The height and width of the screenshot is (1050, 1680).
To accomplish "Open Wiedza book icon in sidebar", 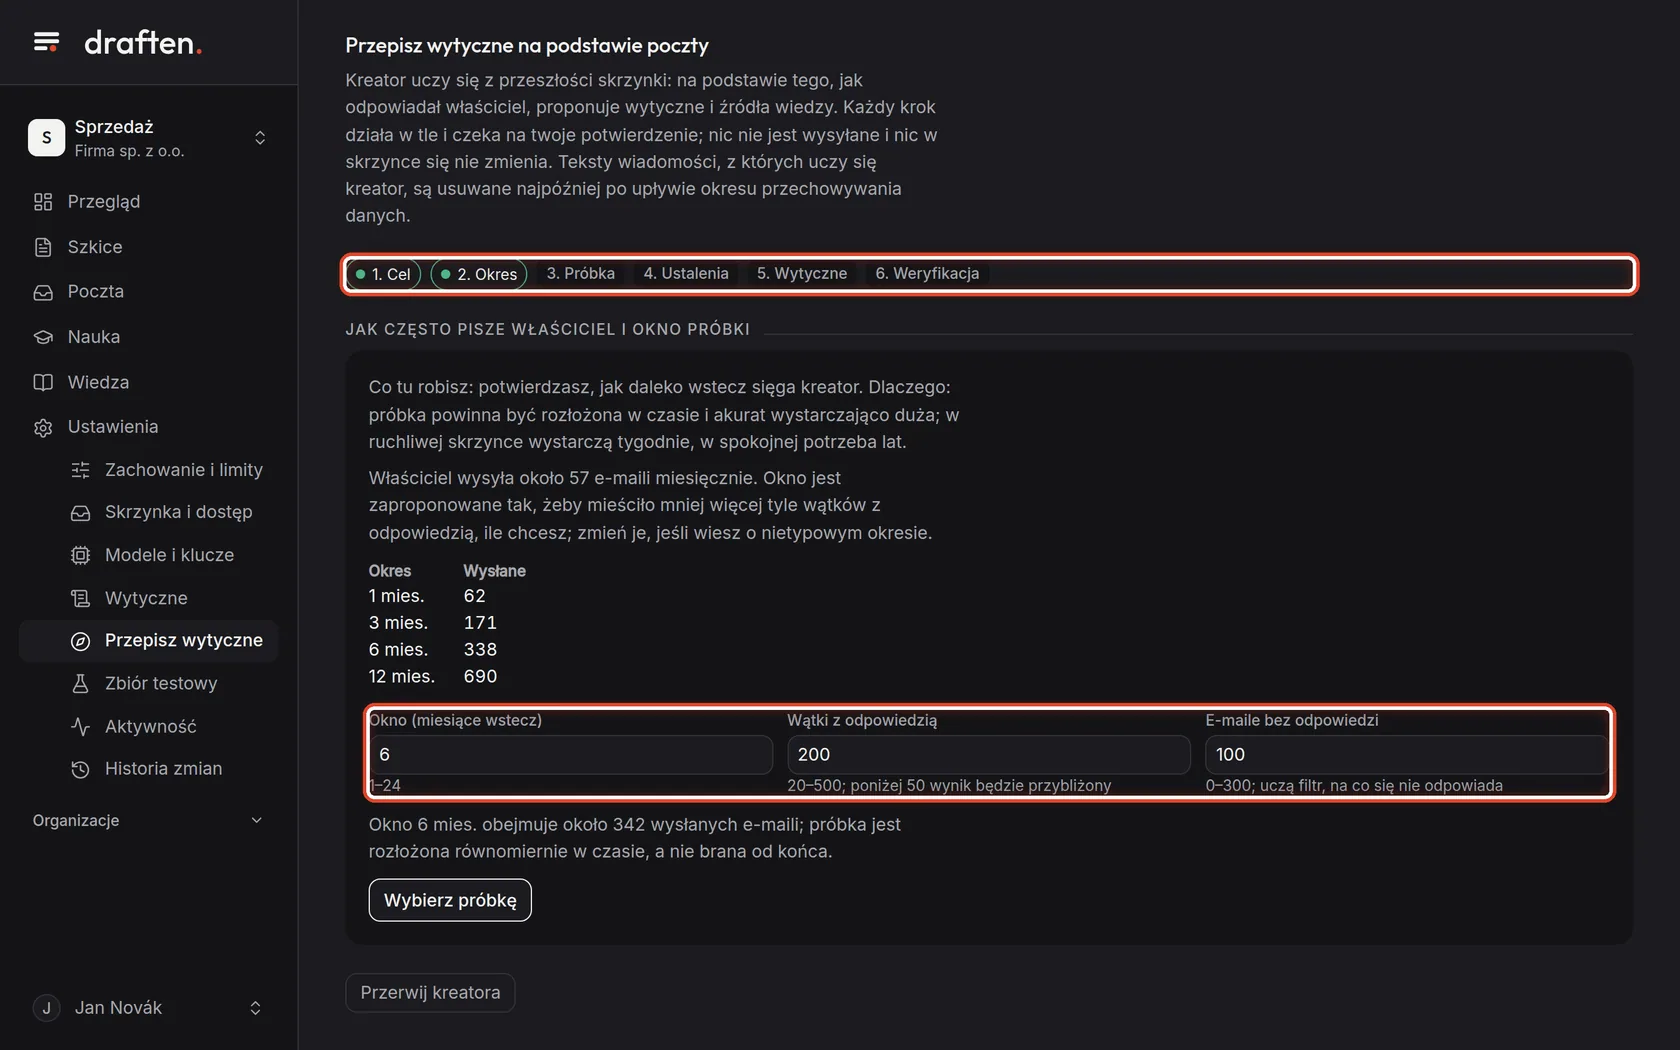I will click(43, 382).
